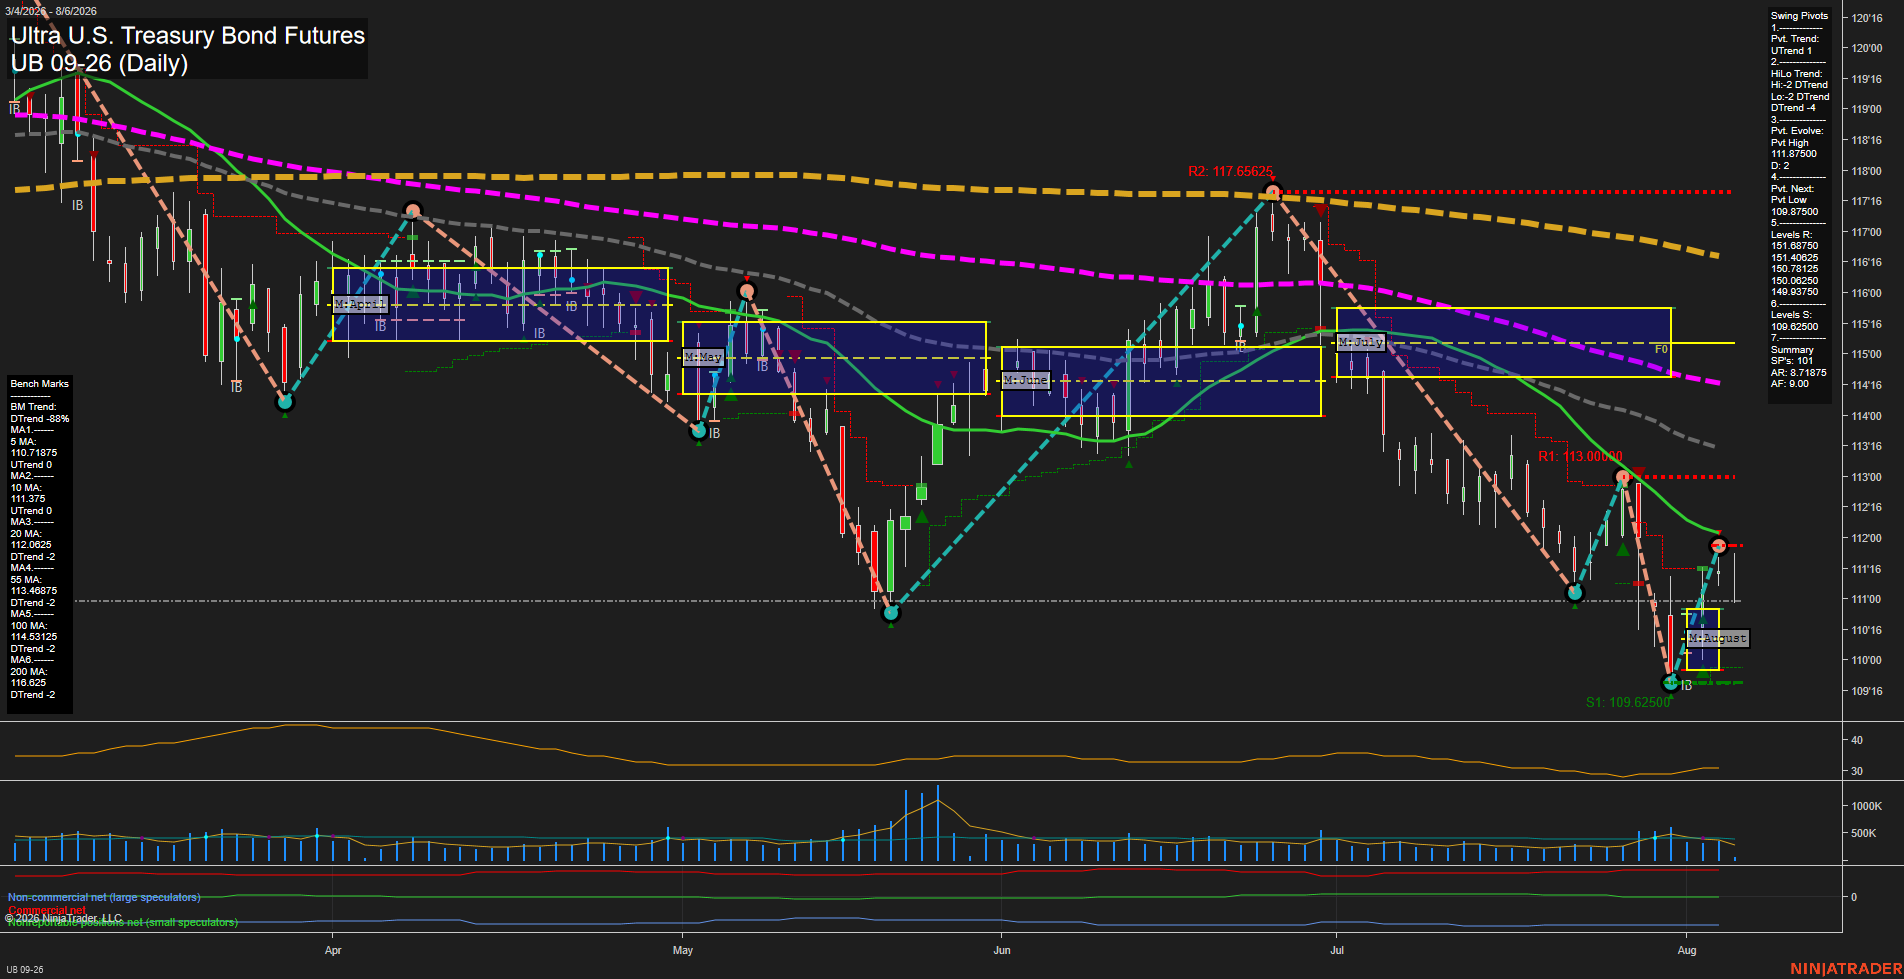Screen dimensions: 1904x979
Task: Select the "DTrend -88%" BM Trend value
Action: click(40, 419)
